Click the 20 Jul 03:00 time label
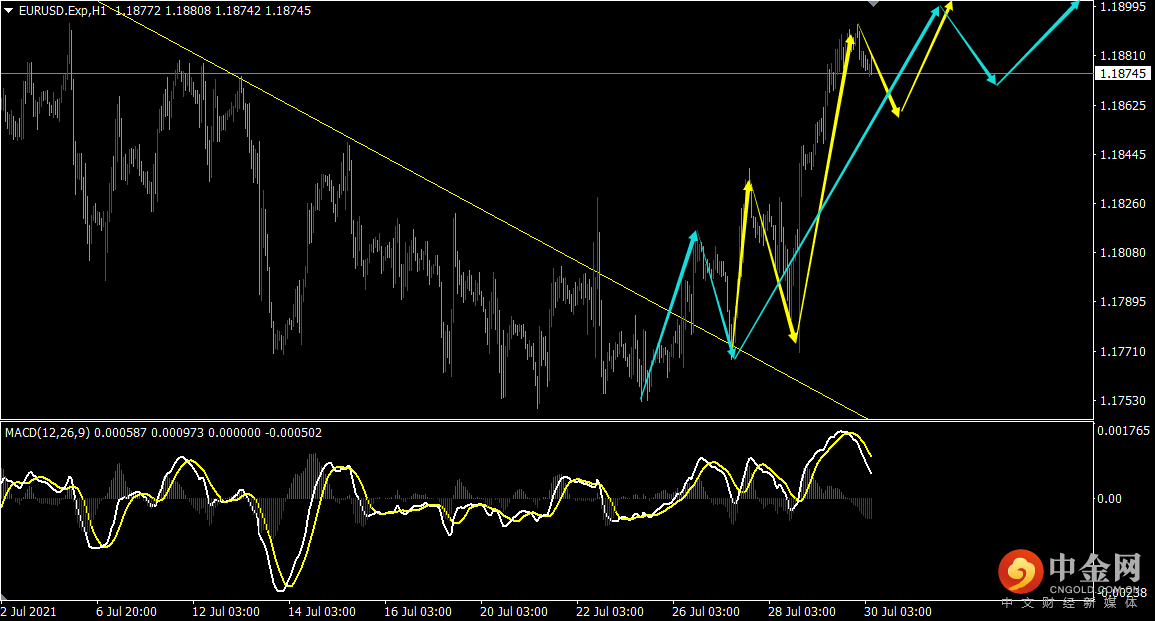The width and height of the screenshot is (1155, 621). coord(514,612)
